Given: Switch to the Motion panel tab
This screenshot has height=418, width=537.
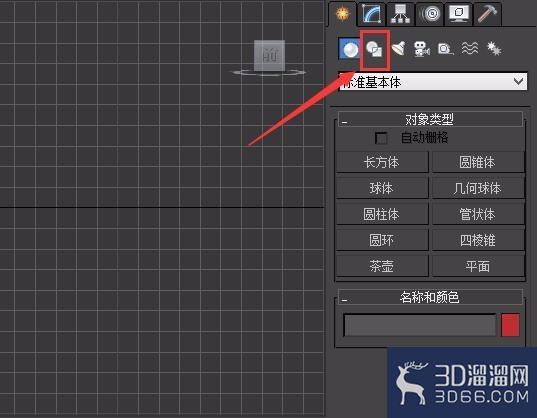Looking at the screenshot, I should (430, 14).
